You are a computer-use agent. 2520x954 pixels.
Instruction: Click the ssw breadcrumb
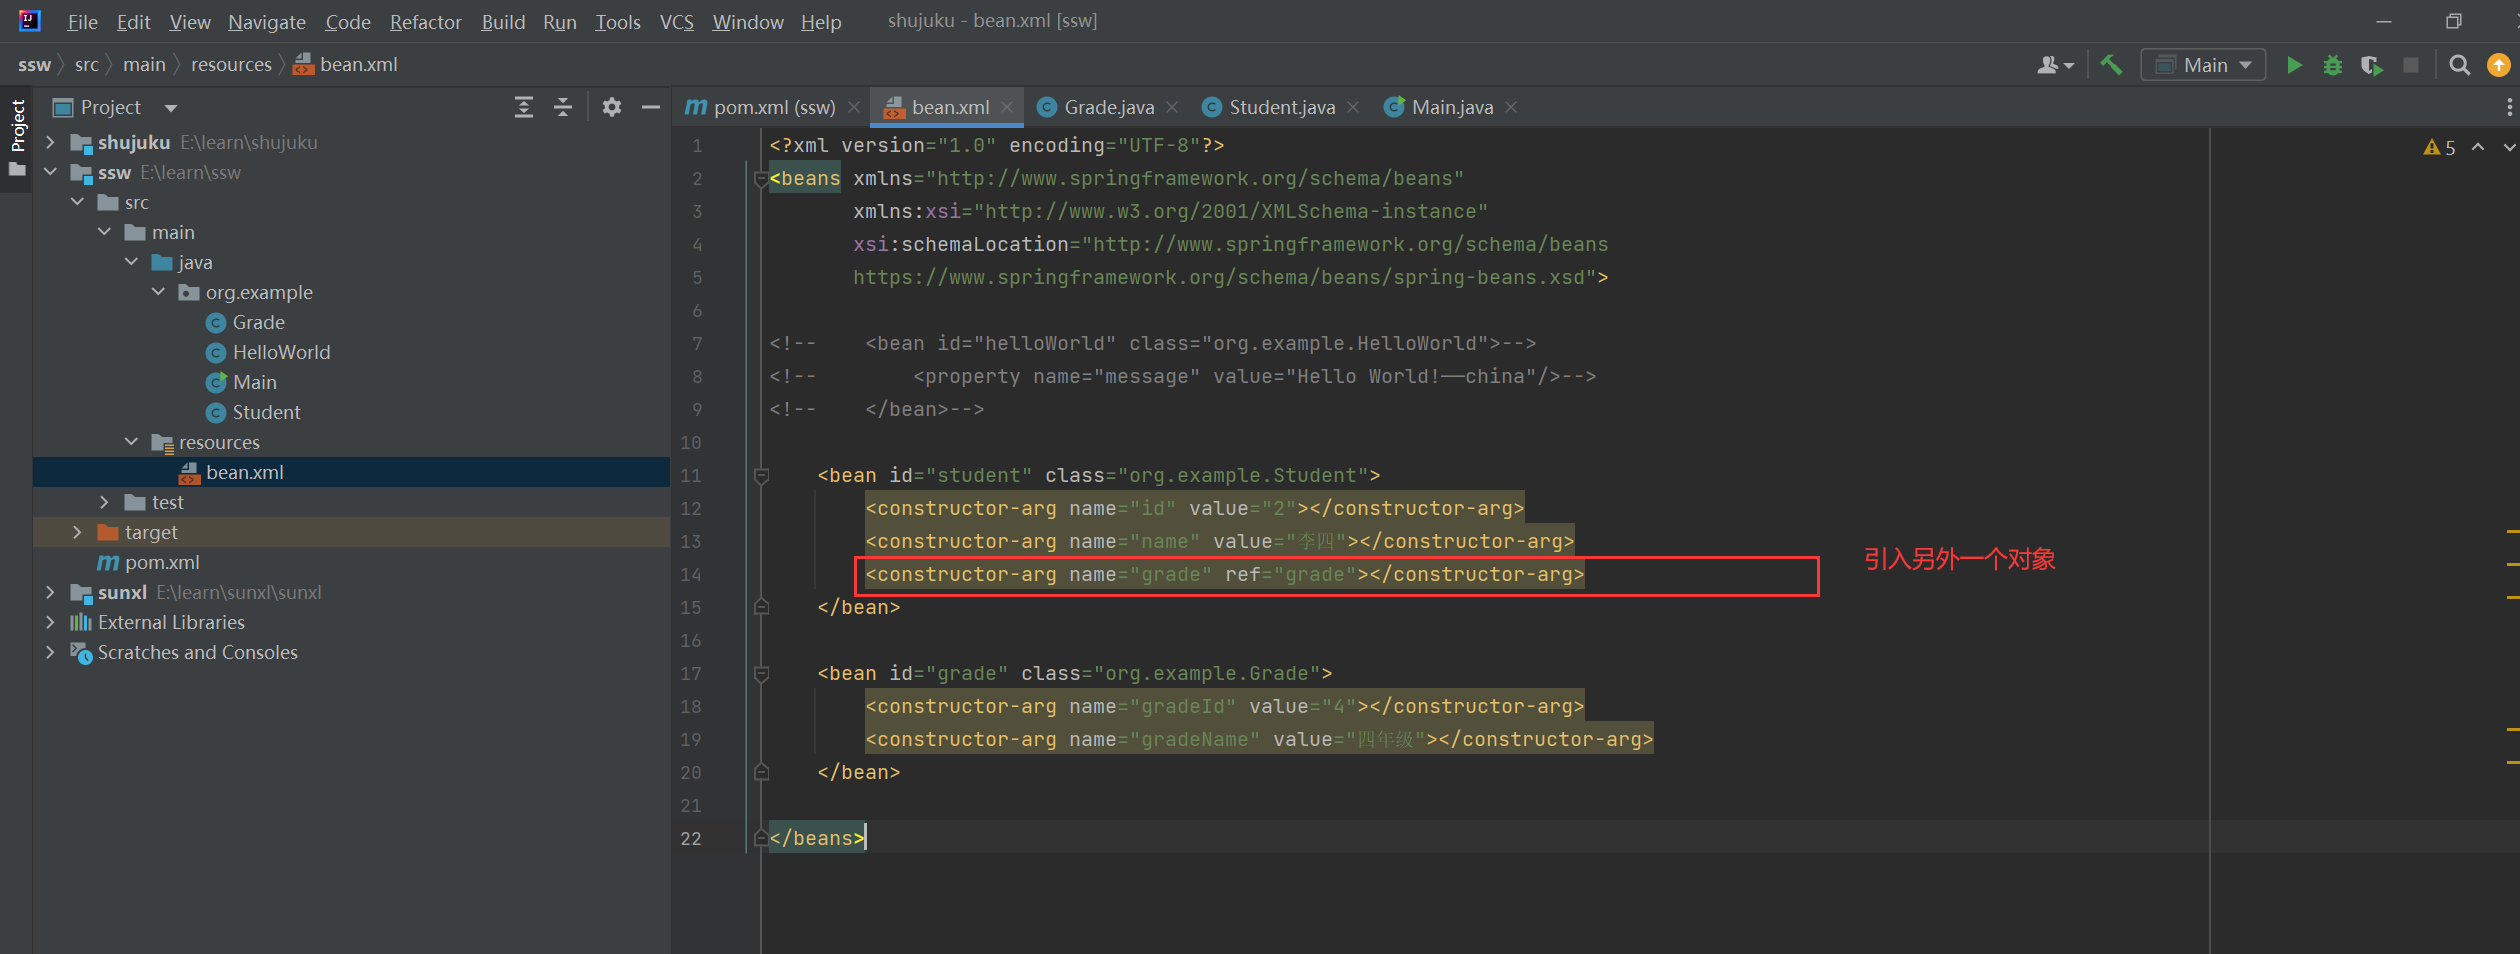[x=34, y=65]
